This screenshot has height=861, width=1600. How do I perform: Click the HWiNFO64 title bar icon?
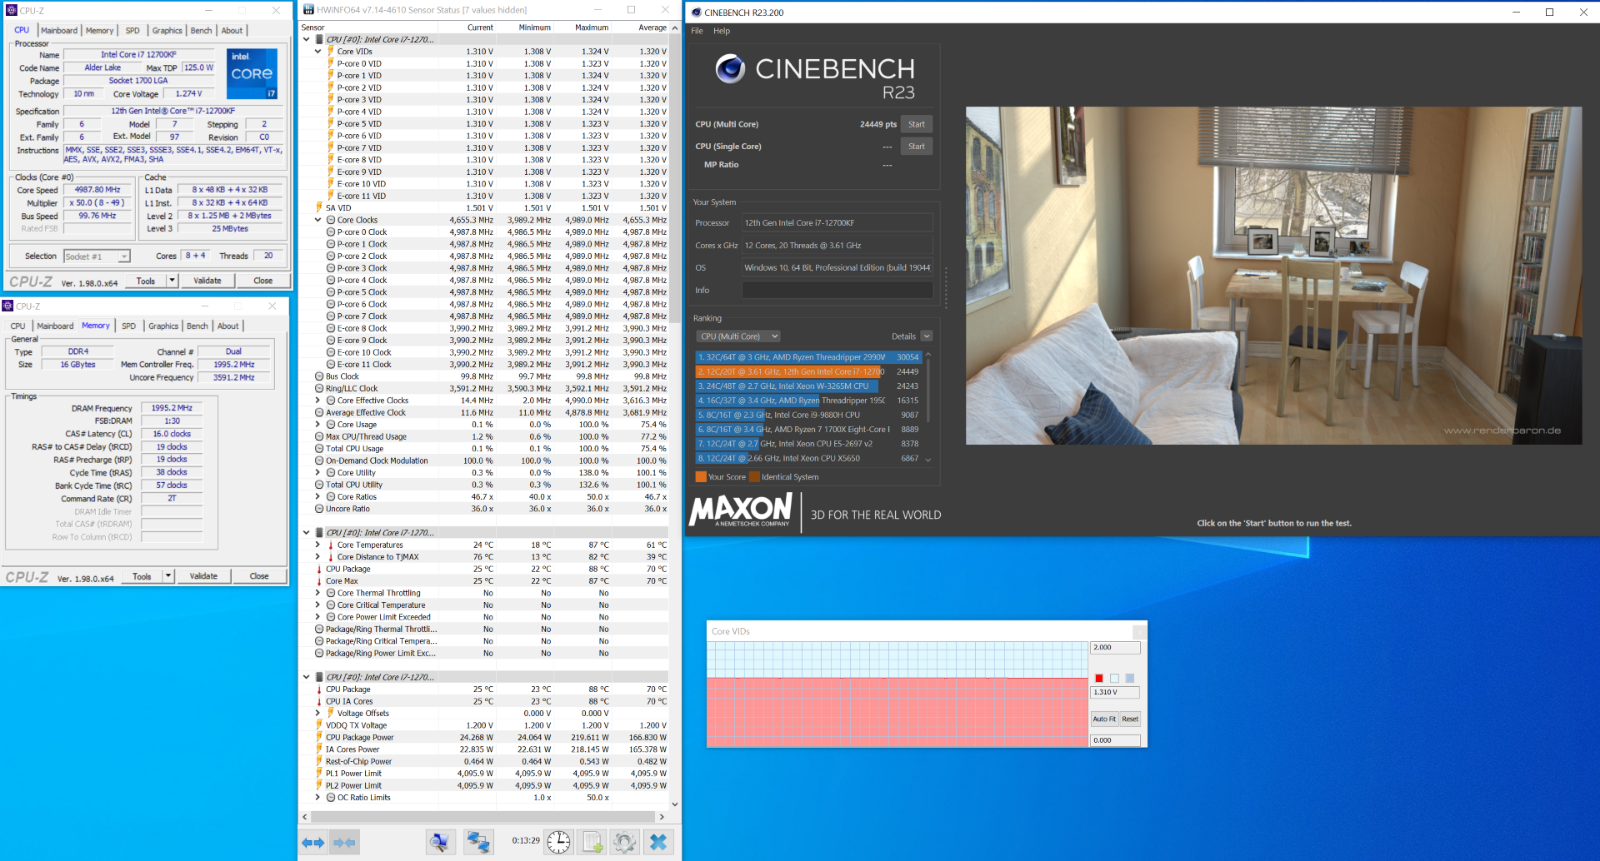point(308,10)
